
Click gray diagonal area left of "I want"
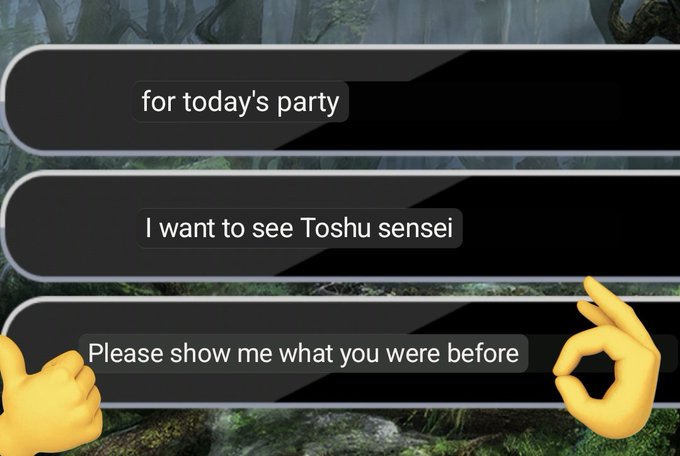pos(72,228)
